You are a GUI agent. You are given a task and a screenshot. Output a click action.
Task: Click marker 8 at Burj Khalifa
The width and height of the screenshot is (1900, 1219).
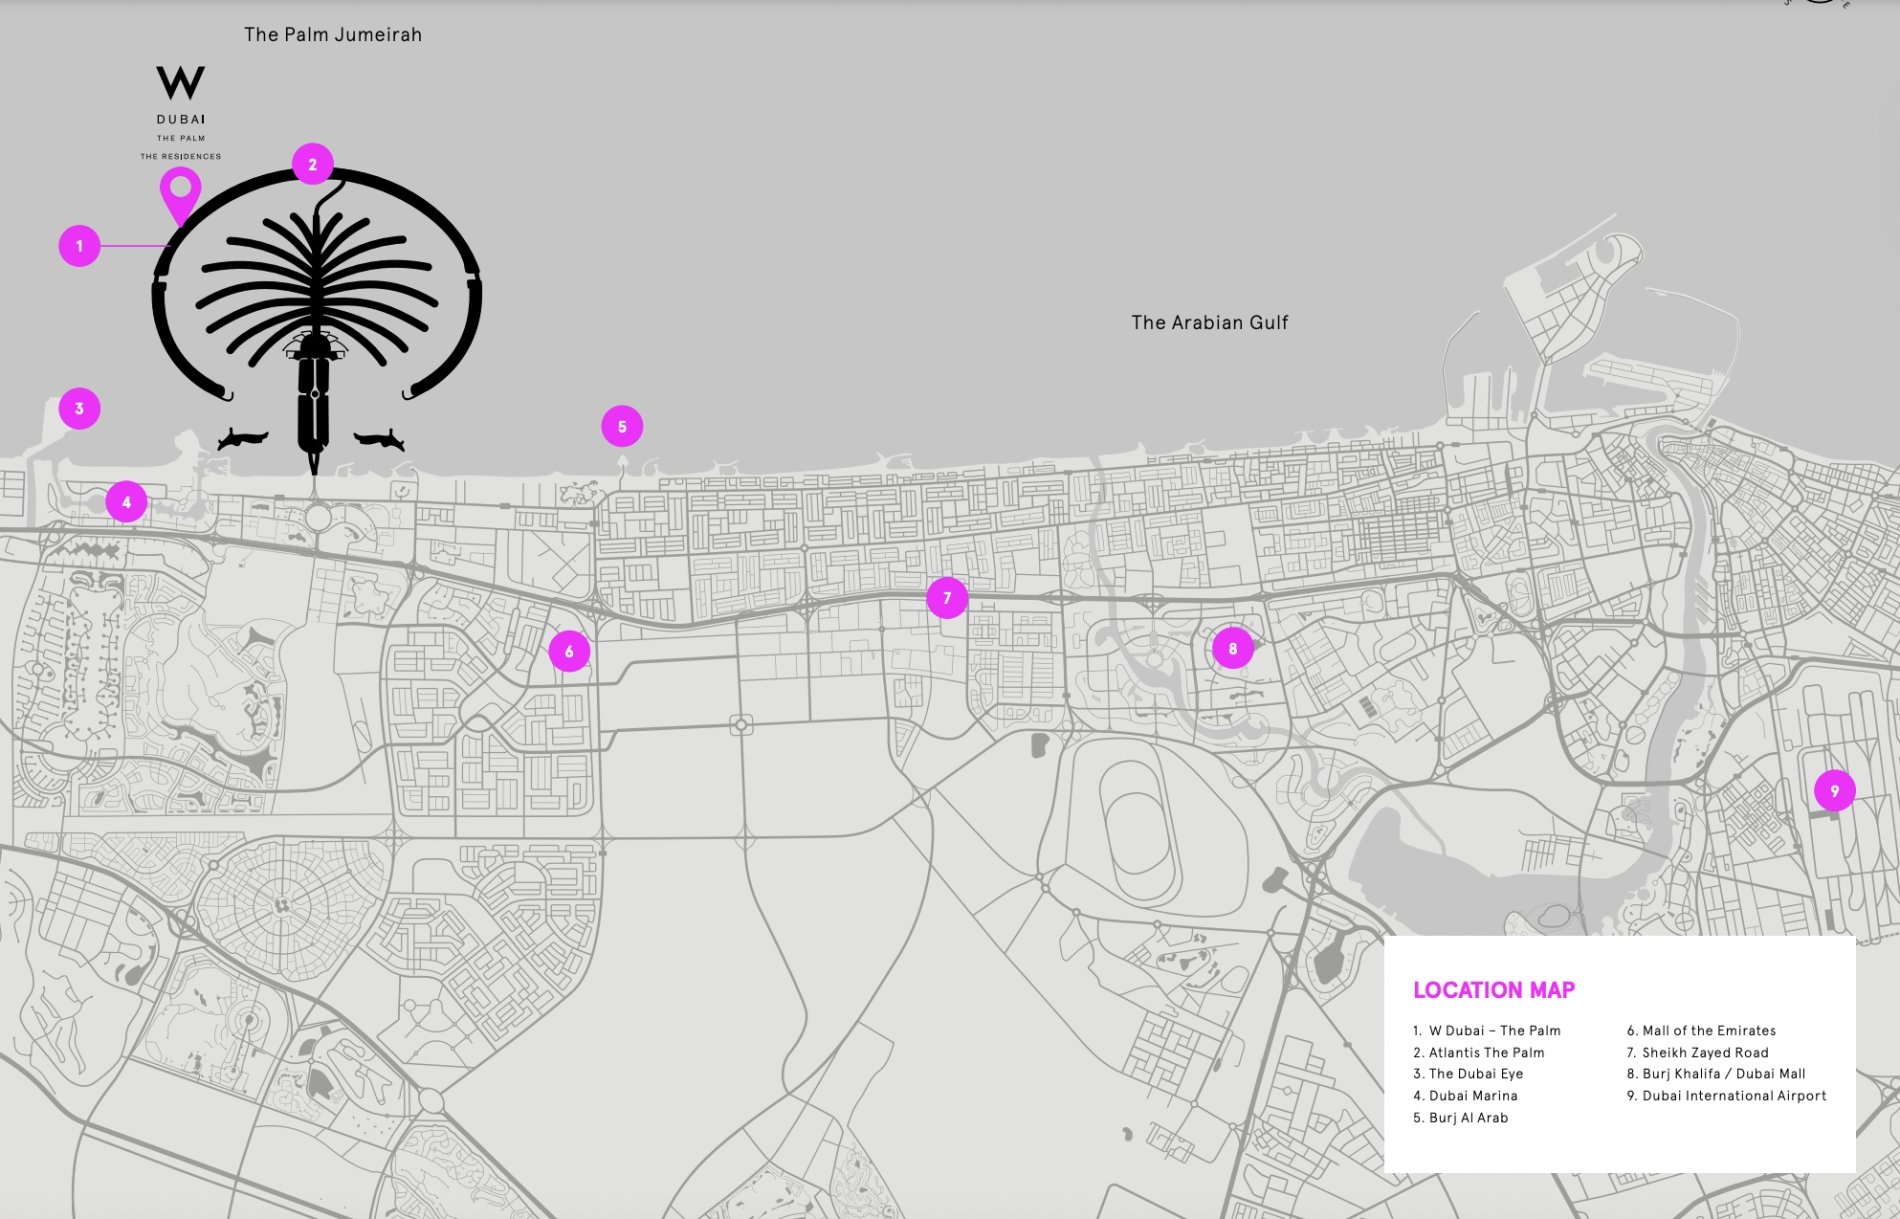pos(1233,649)
